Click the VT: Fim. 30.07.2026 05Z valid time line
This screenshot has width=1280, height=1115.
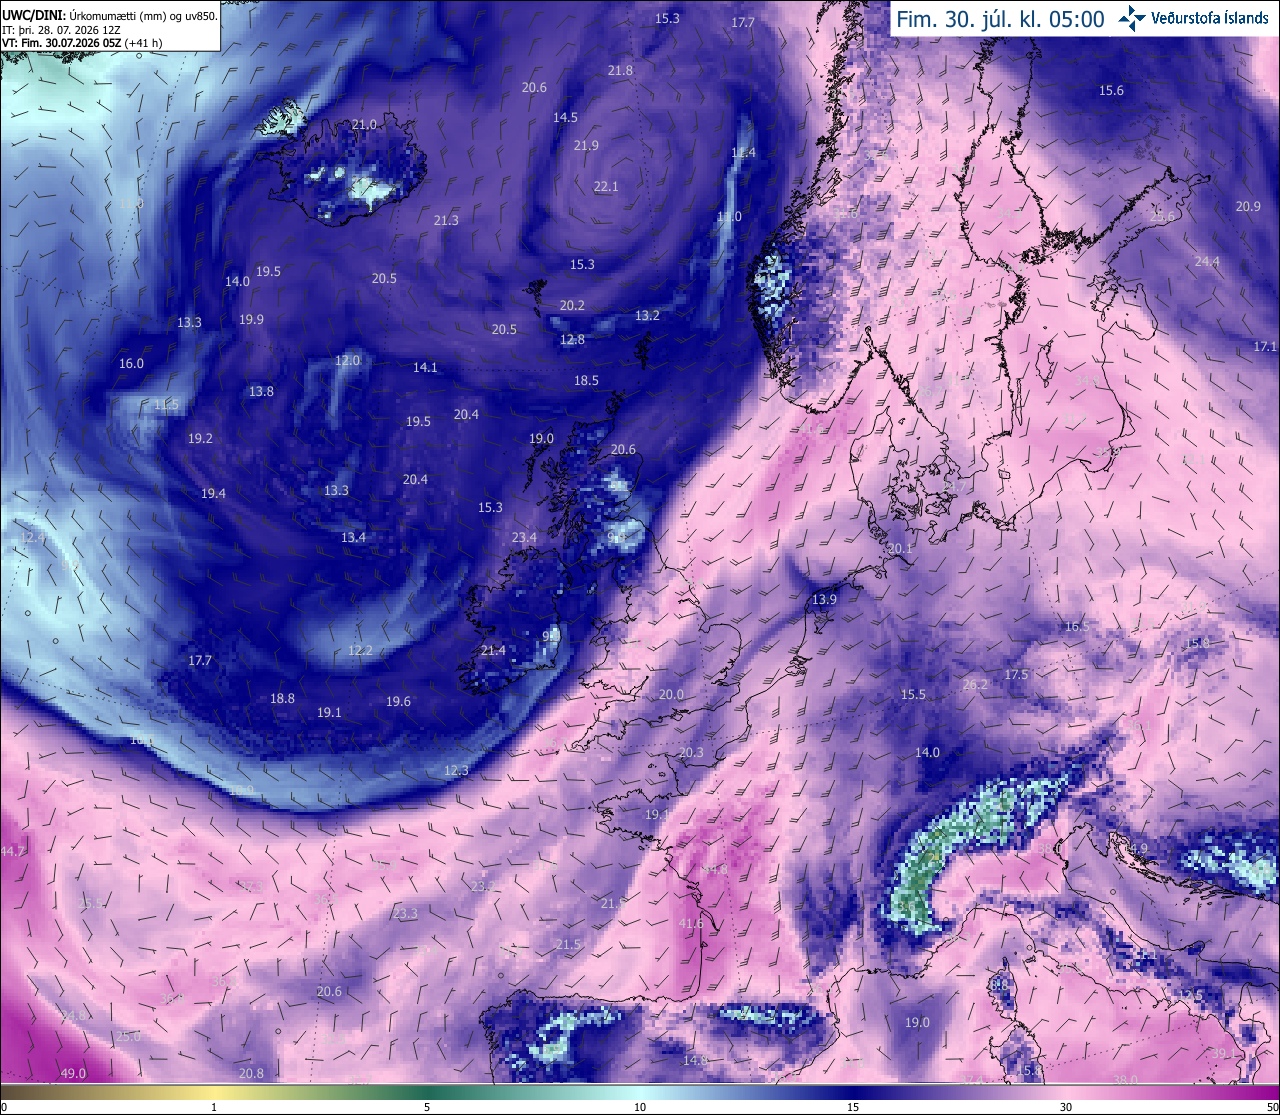(x=82, y=42)
